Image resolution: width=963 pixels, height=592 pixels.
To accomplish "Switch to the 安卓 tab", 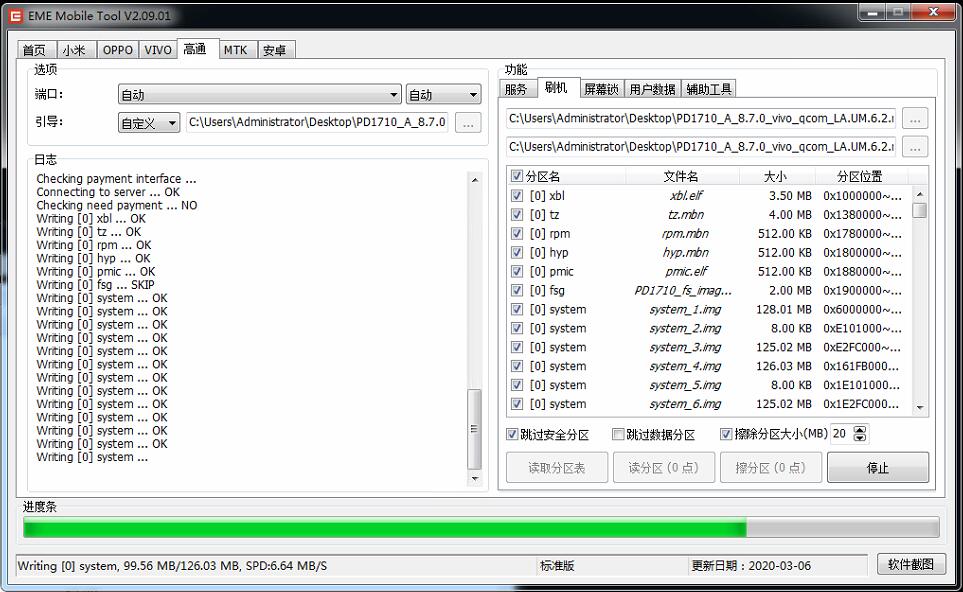I will point(275,50).
